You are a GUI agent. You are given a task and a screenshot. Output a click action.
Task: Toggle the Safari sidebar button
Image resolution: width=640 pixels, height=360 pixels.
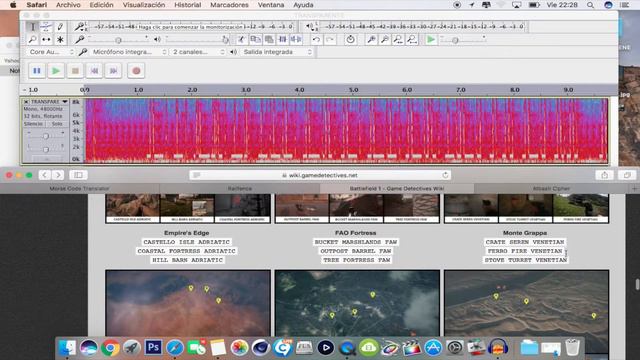pos(78,175)
